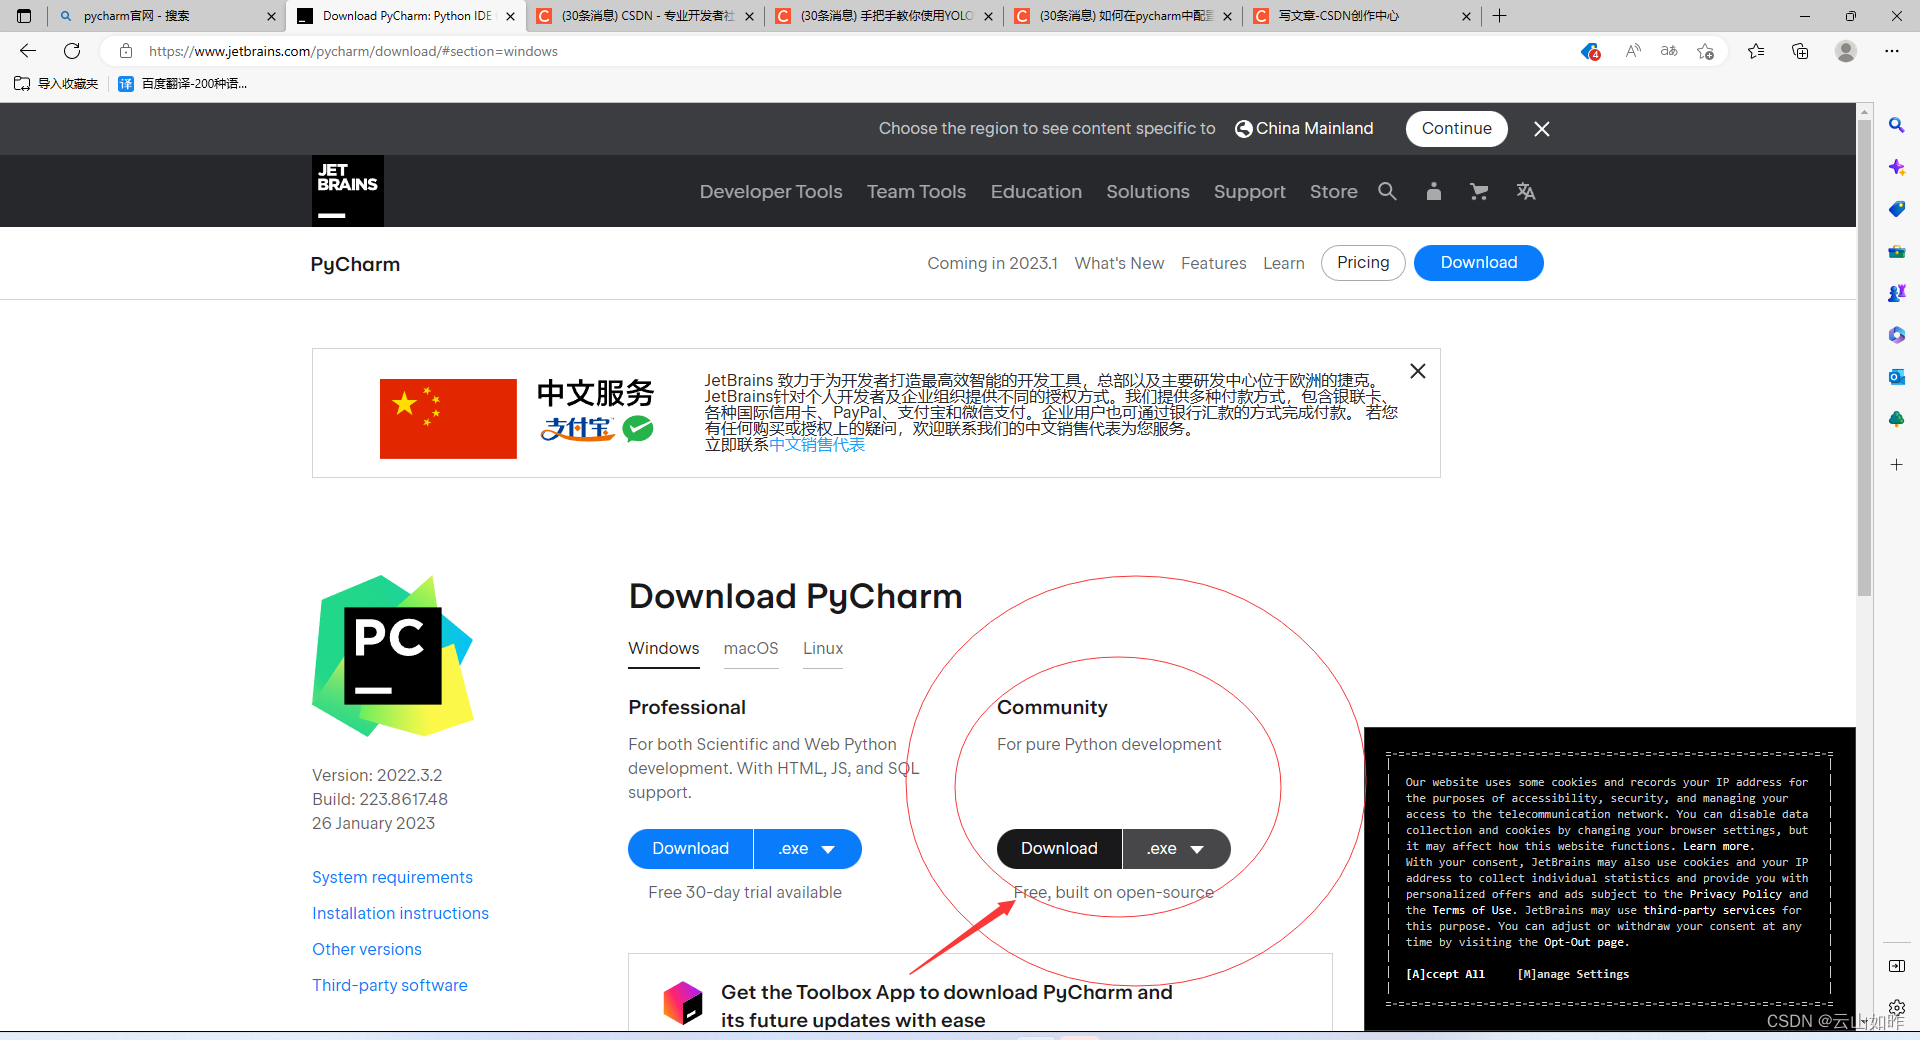Accept all cookies in consent box

1445,974
